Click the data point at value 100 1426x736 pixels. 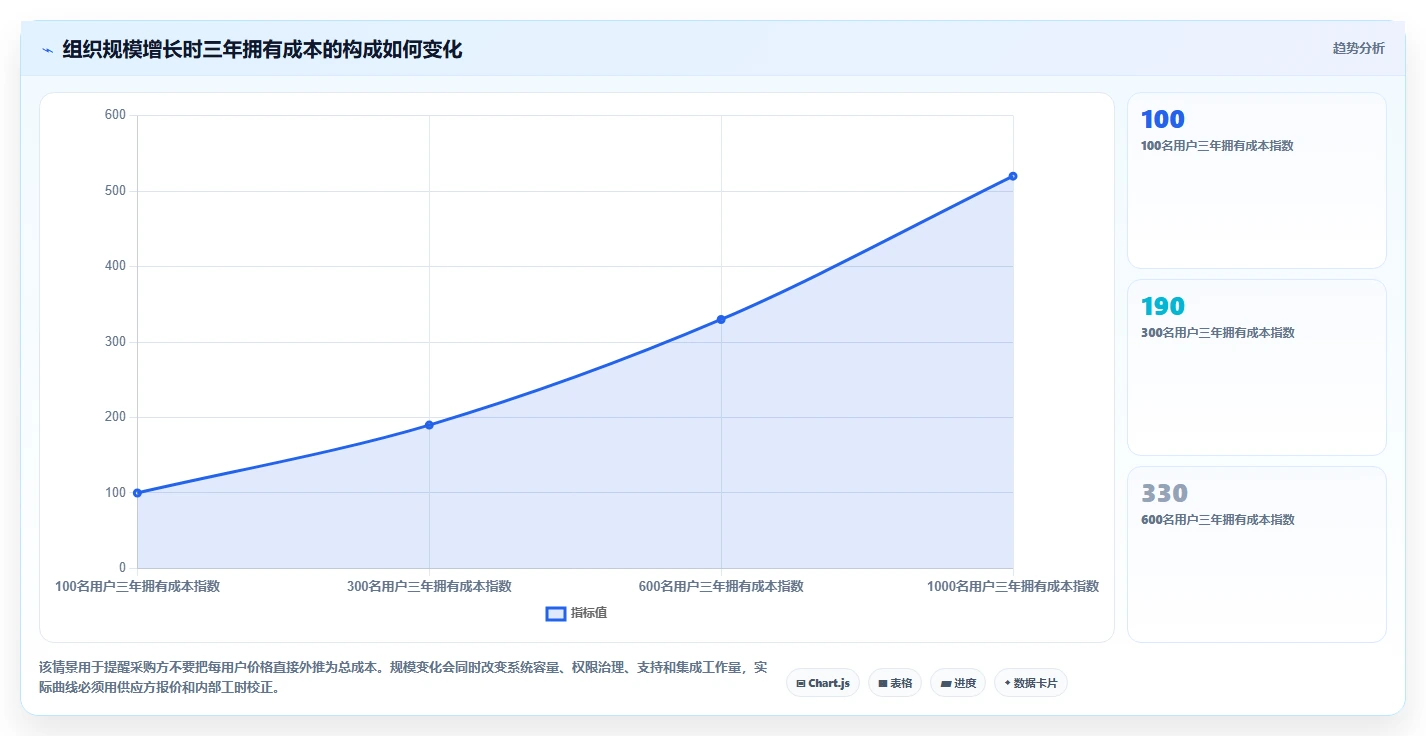click(137, 493)
